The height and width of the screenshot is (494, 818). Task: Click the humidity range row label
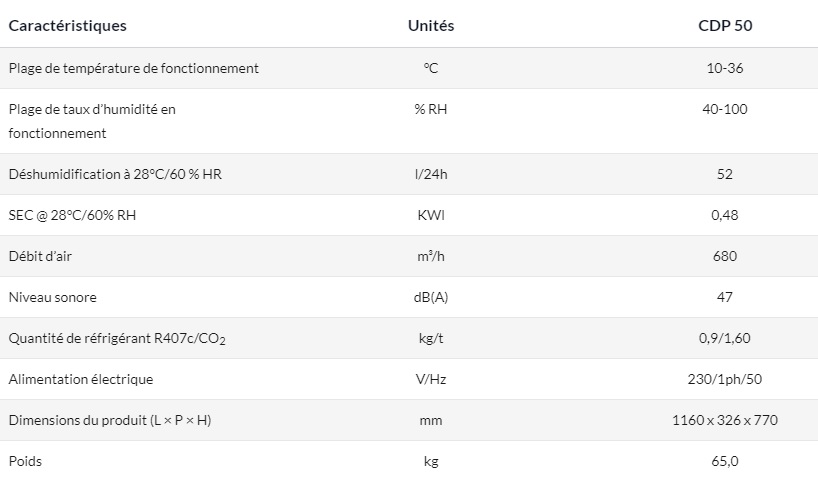pyautogui.click(x=92, y=120)
